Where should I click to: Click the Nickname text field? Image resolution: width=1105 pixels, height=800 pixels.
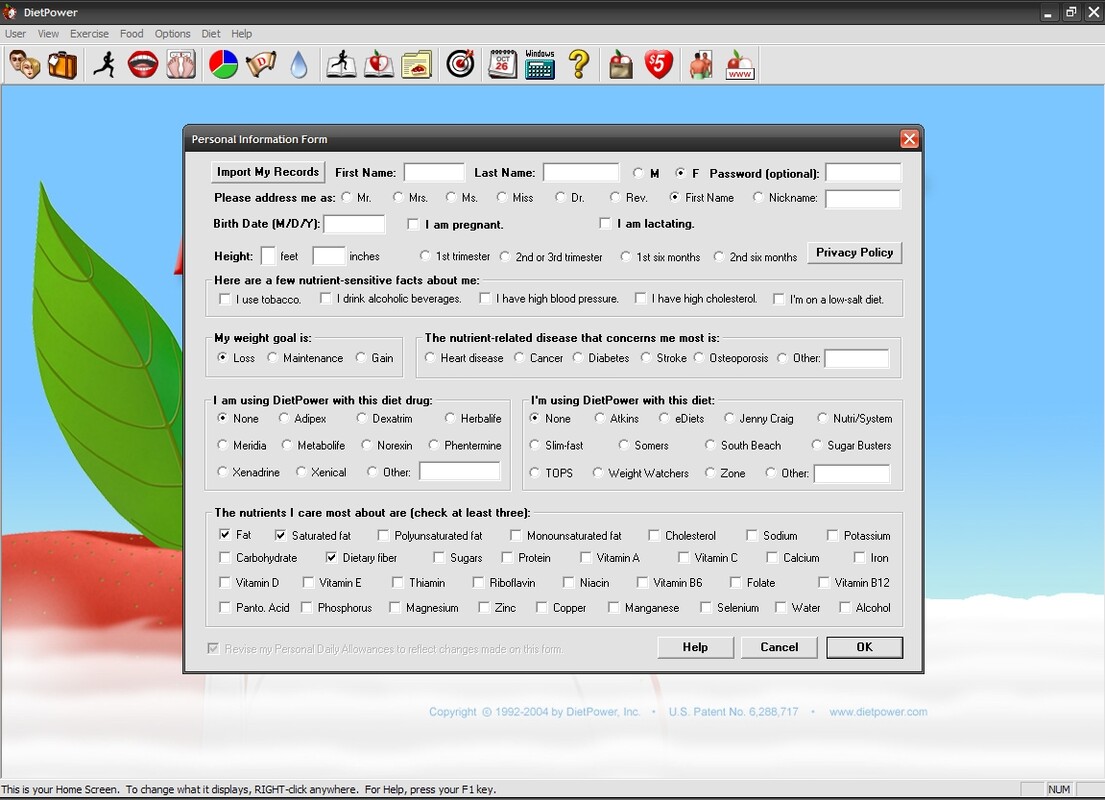pos(863,199)
